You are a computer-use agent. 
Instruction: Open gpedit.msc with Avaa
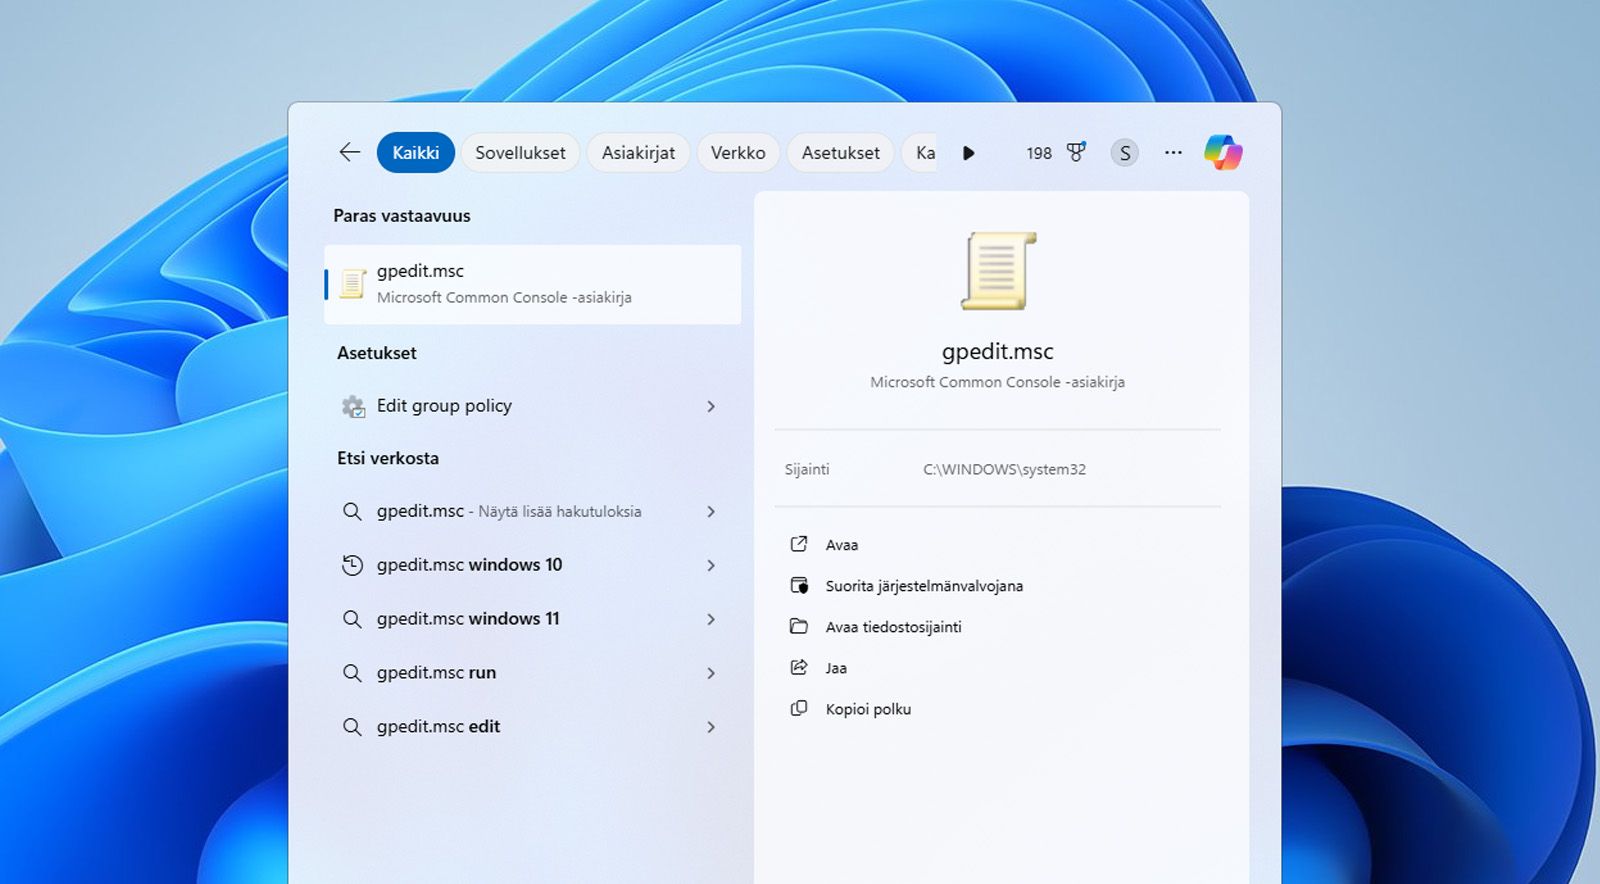[x=842, y=545]
